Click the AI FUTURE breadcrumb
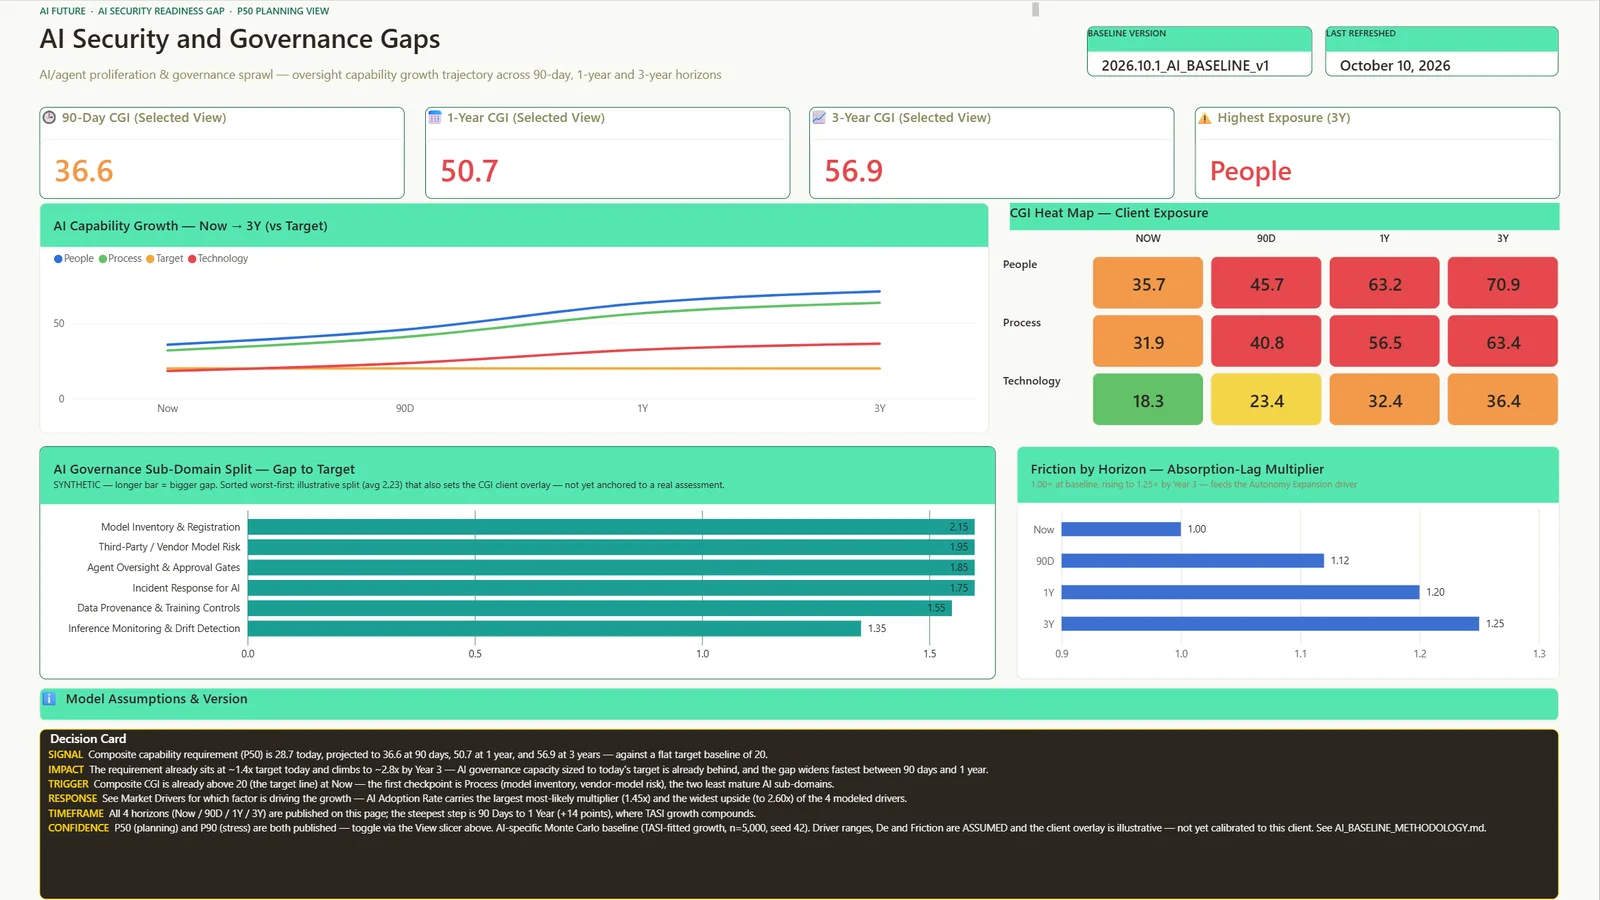This screenshot has width=1600, height=900. [x=62, y=11]
